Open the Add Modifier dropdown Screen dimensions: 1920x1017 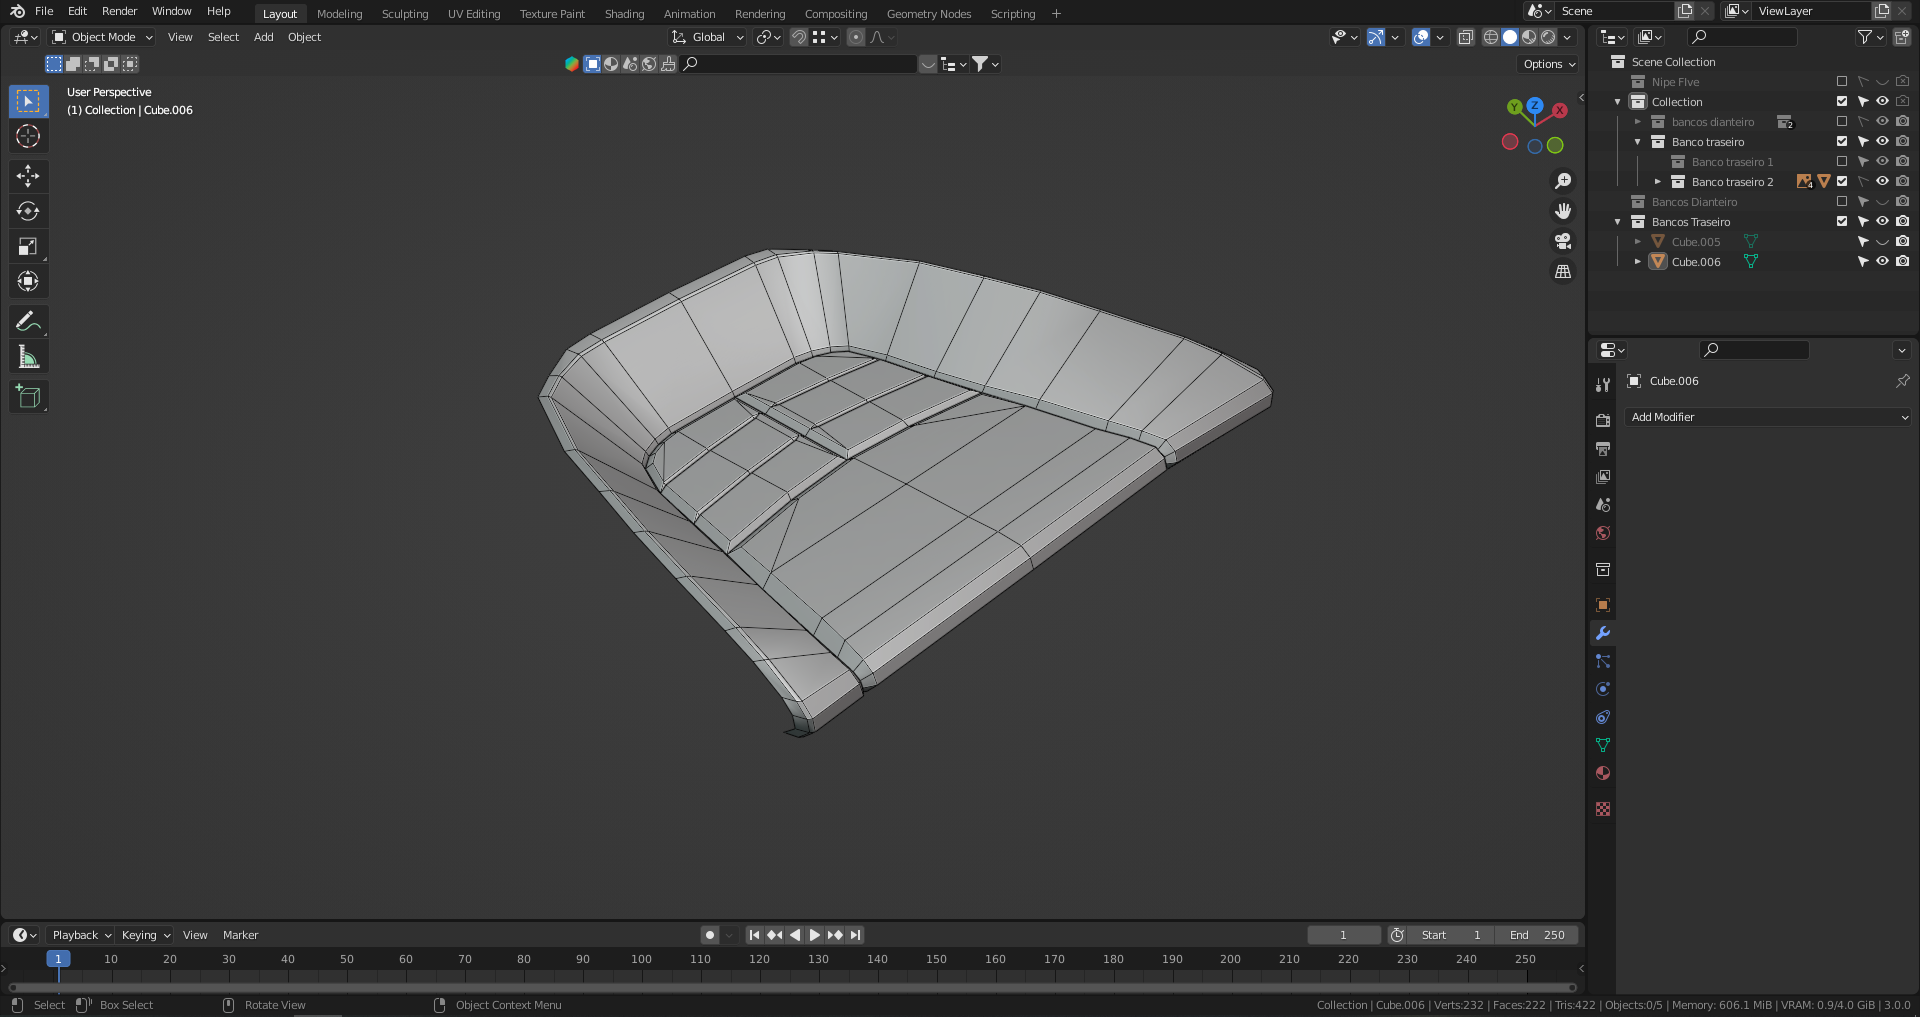click(1768, 417)
